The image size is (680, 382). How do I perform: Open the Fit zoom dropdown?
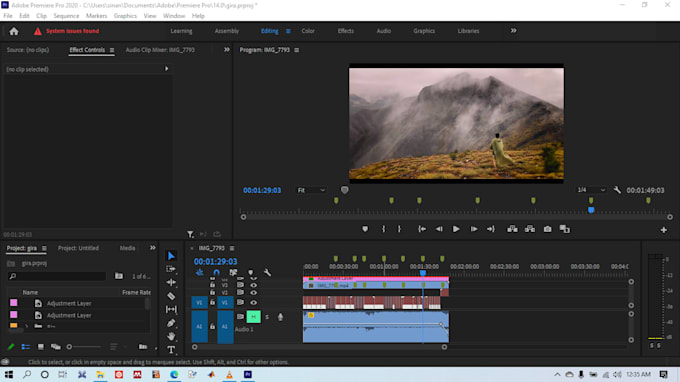(x=311, y=190)
